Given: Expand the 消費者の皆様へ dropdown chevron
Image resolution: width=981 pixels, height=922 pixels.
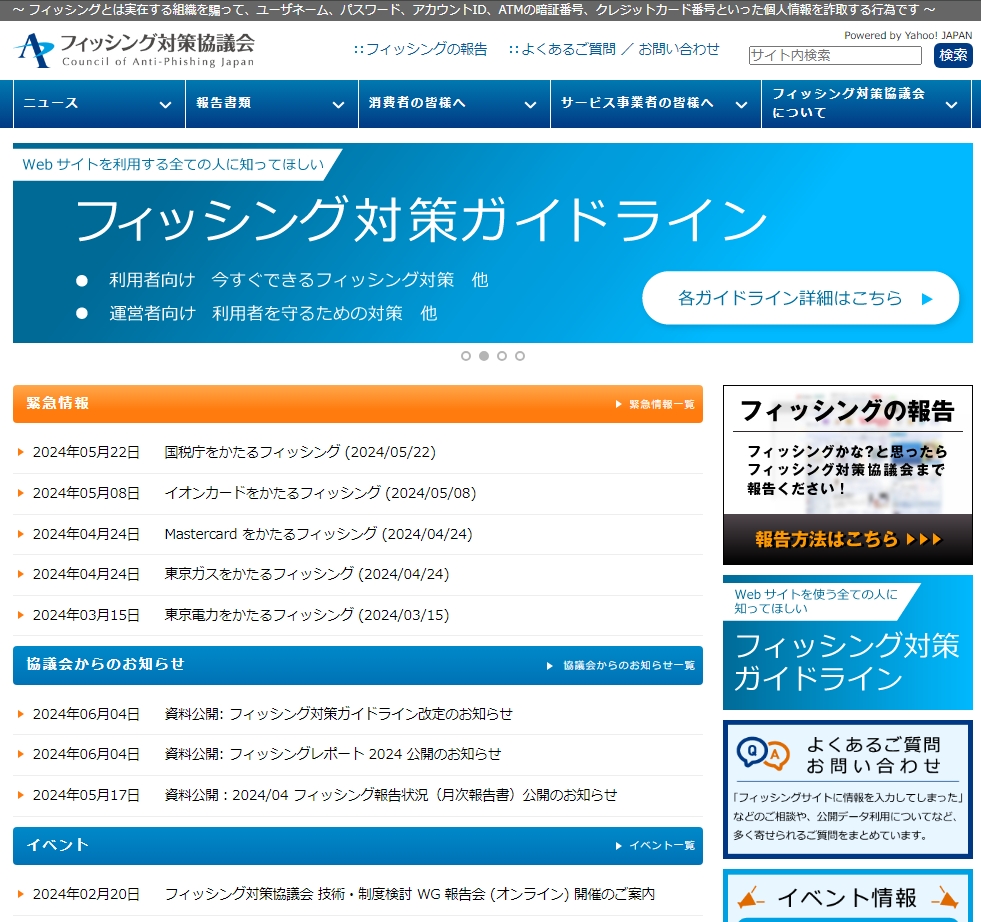Looking at the screenshot, I should pos(530,104).
